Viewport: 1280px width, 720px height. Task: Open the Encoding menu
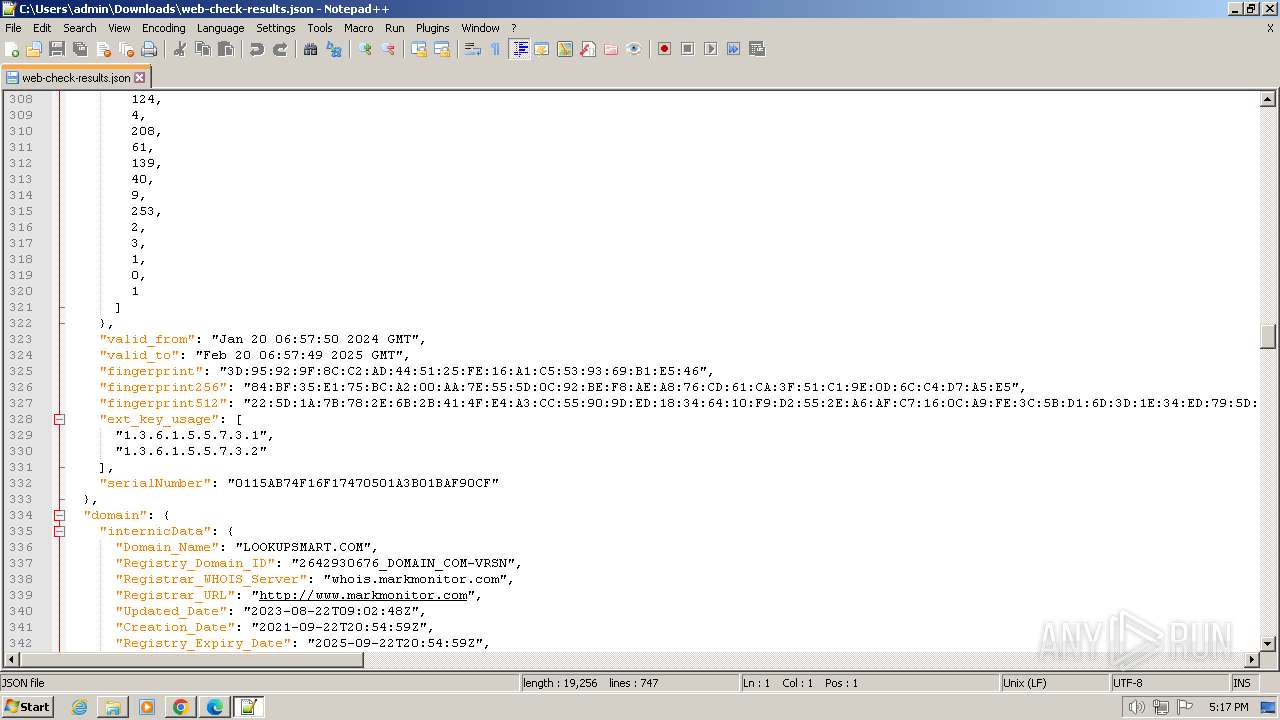pyautogui.click(x=163, y=28)
